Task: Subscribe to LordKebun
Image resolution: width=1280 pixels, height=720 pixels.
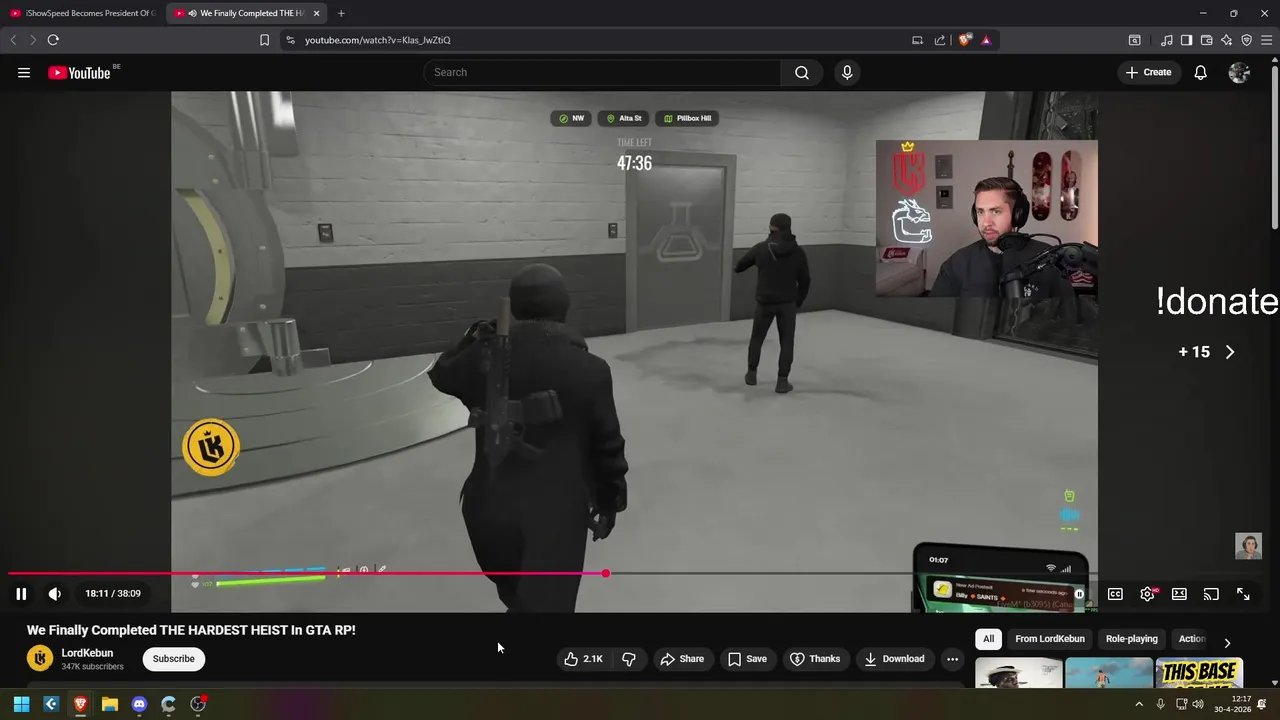Action: [174, 659]
